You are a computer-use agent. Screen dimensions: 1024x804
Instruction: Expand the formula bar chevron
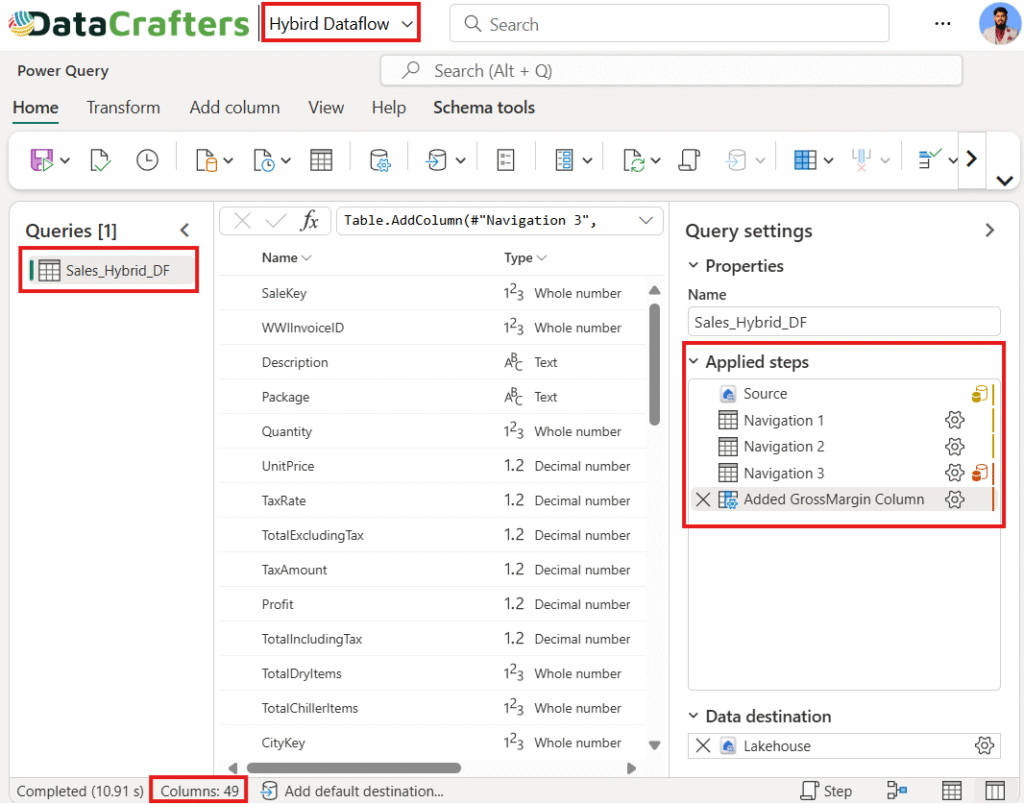pyautogui.click(x=646, y=221)
